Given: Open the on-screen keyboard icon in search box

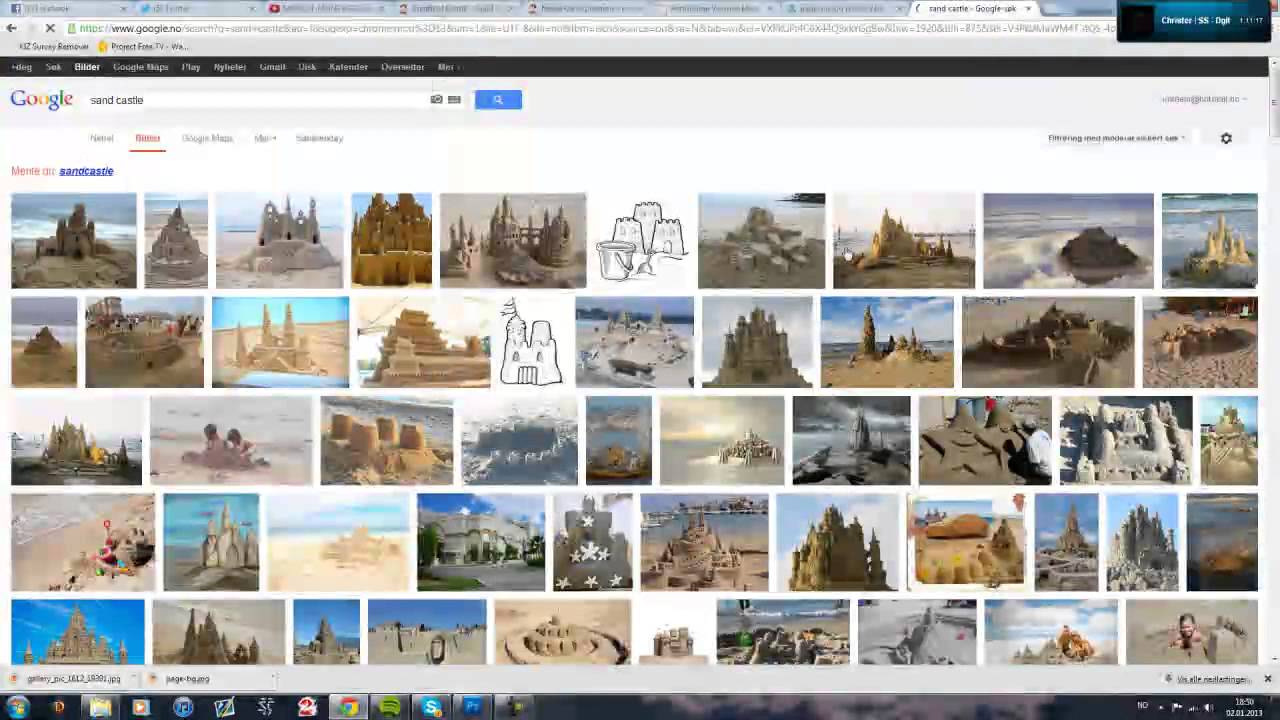Looking at the screenshot, I should (x=454, y=99).
